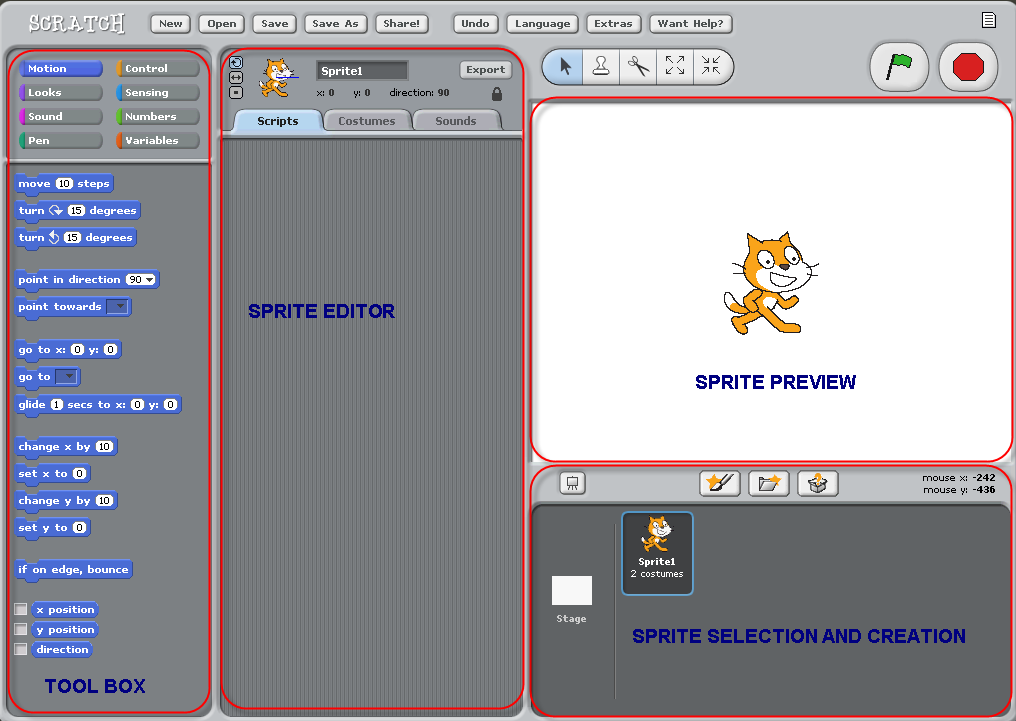Screen dimensions: 1016x721
Task: Choose new sprite from file folder
Action: [768, 483]
